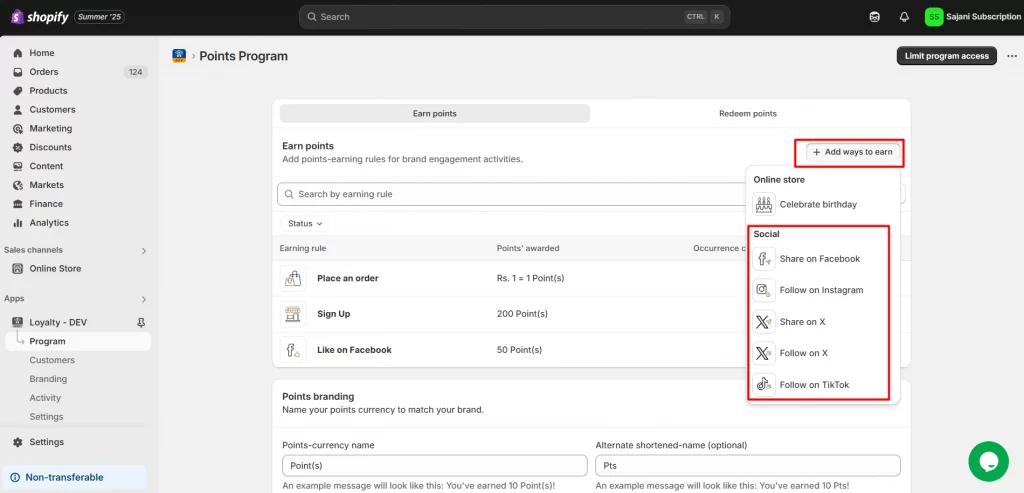
Task: Click the Search by earning rule field
Action: click(x=513, y=195)
